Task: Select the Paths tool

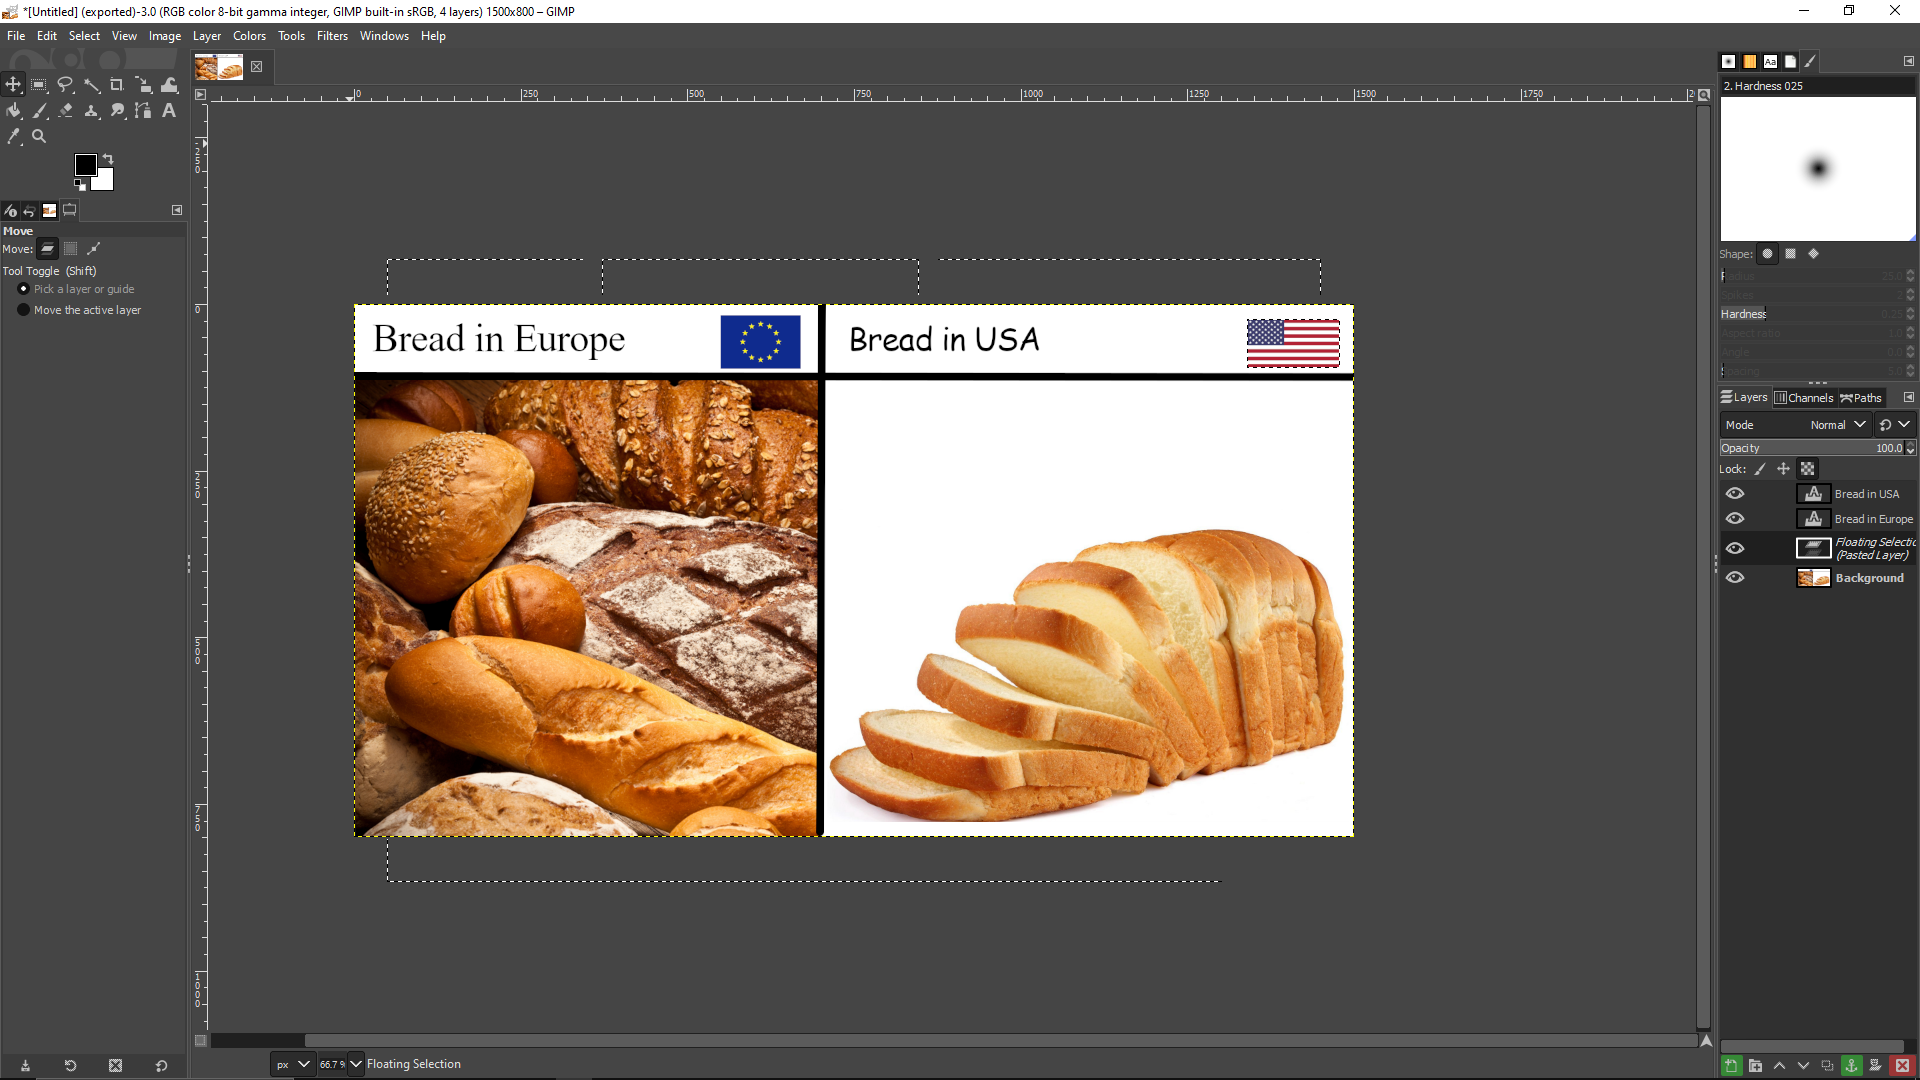Action: pos(143,111)
